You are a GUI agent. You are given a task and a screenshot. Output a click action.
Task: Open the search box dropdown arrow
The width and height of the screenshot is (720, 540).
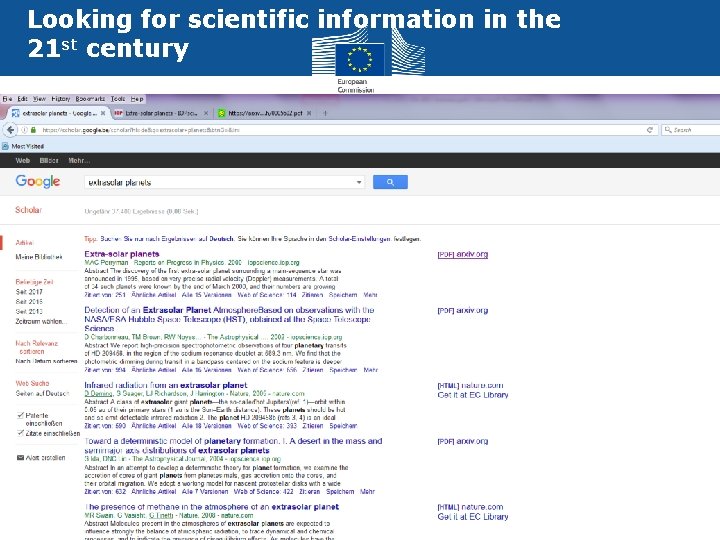359,182
